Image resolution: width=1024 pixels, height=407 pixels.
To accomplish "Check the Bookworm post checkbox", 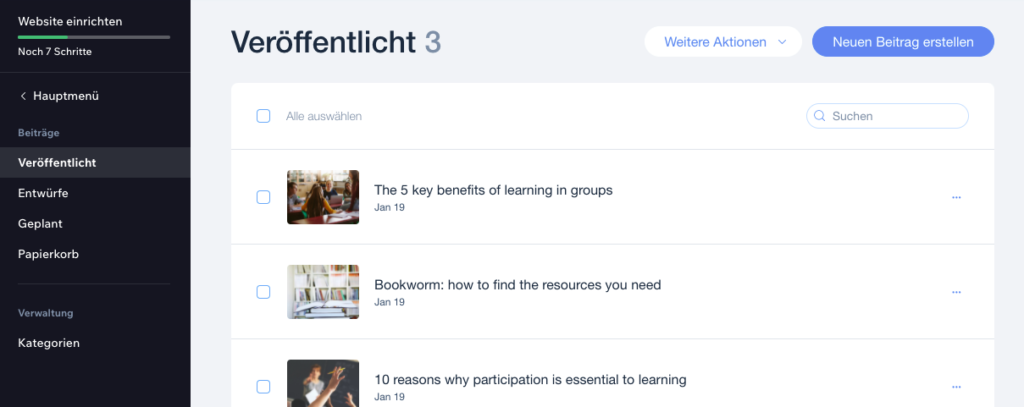I will (264, 292).
